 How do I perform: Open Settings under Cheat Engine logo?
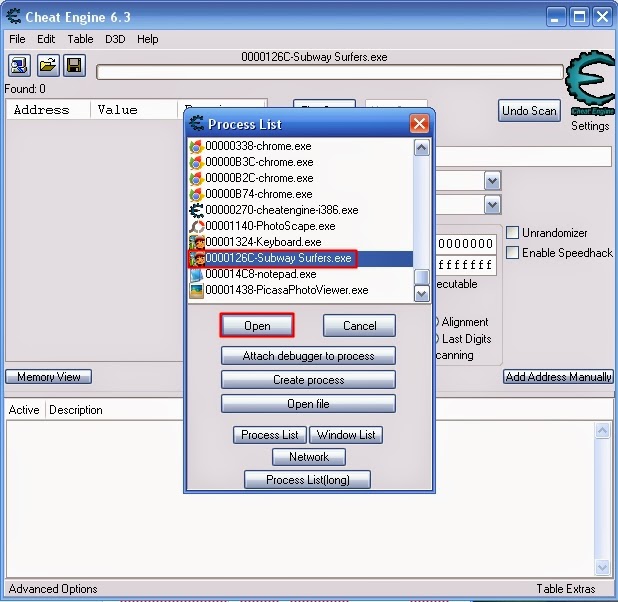tap(590, 126)
